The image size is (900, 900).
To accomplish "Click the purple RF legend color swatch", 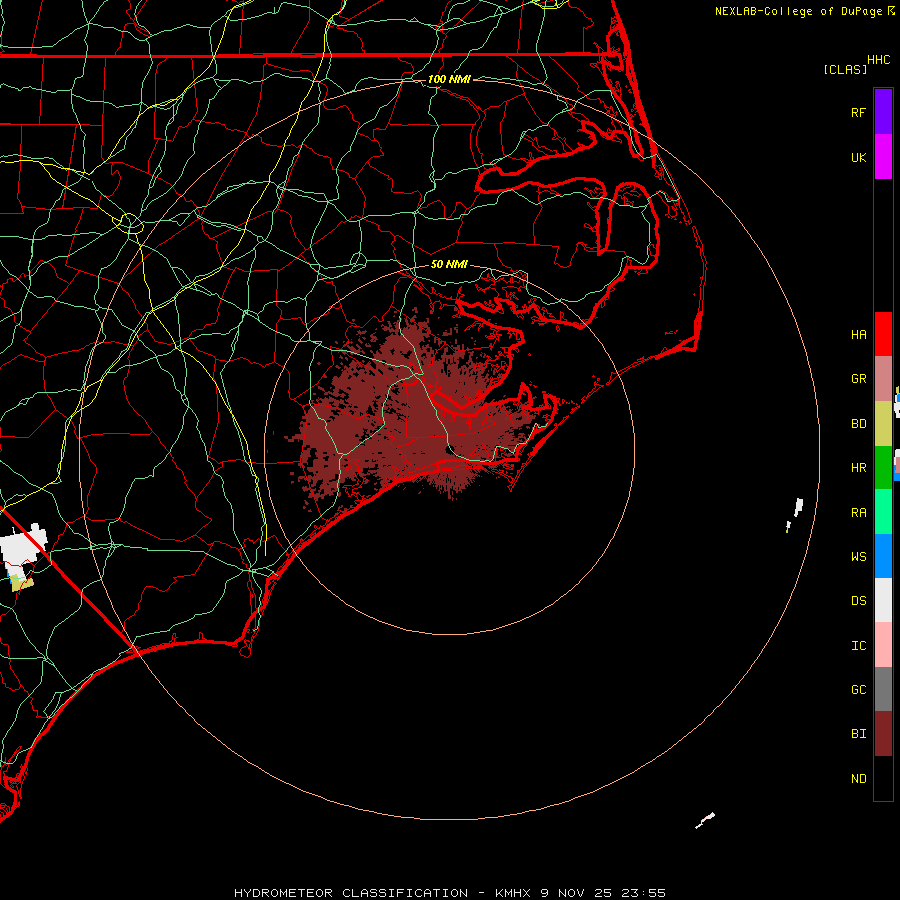I will [883, 111].
